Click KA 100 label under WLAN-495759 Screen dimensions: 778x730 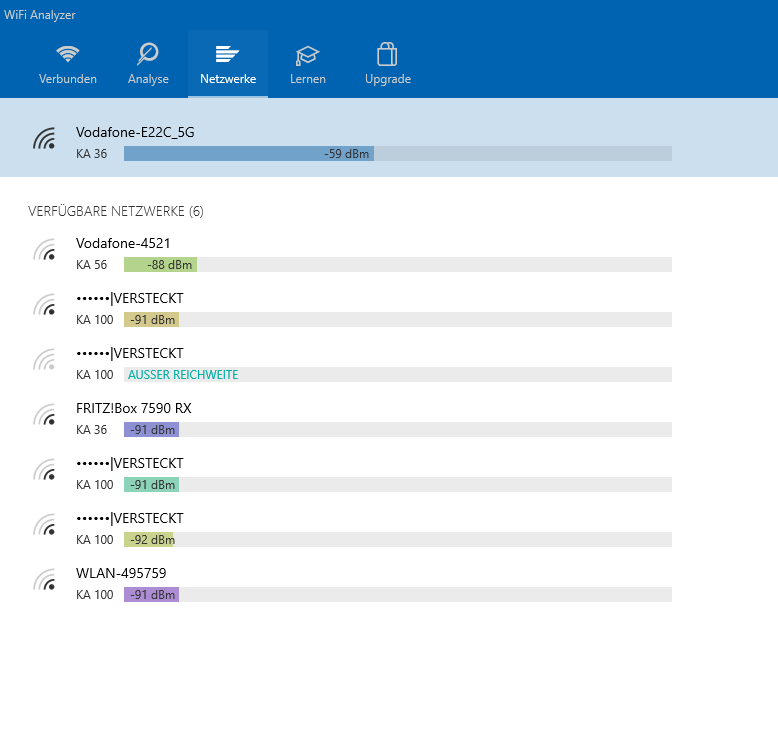(95, 595)
